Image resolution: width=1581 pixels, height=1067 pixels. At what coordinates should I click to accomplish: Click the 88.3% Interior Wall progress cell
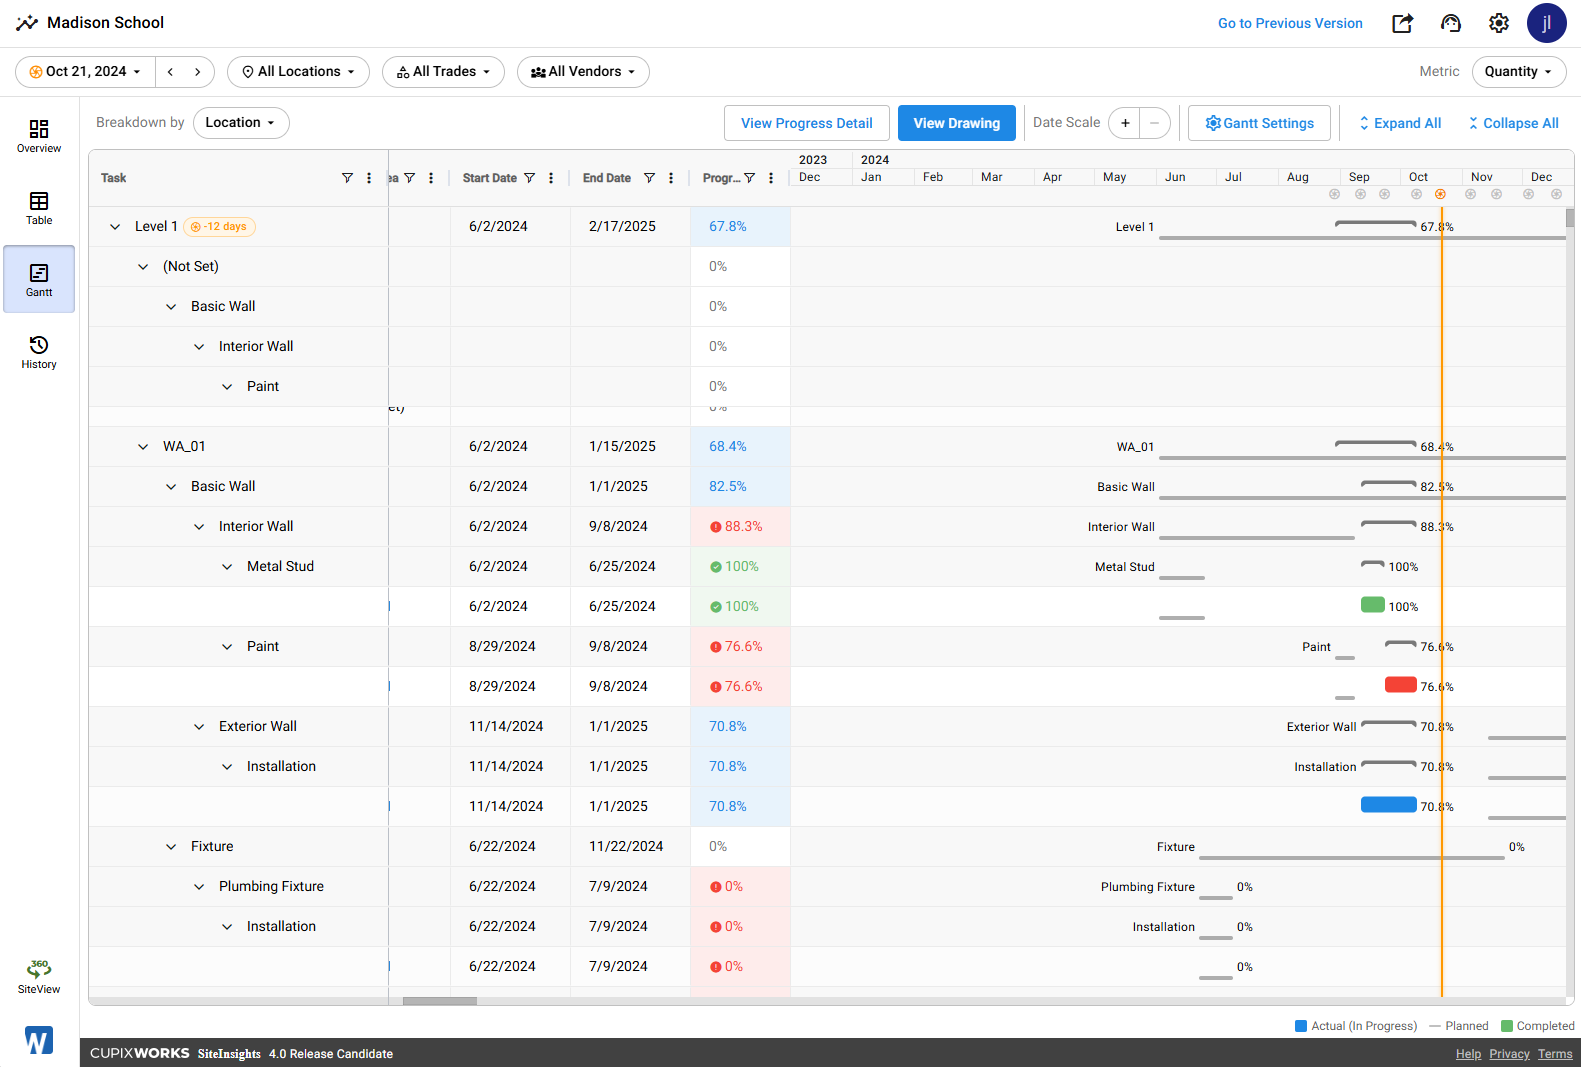point(740,527)
